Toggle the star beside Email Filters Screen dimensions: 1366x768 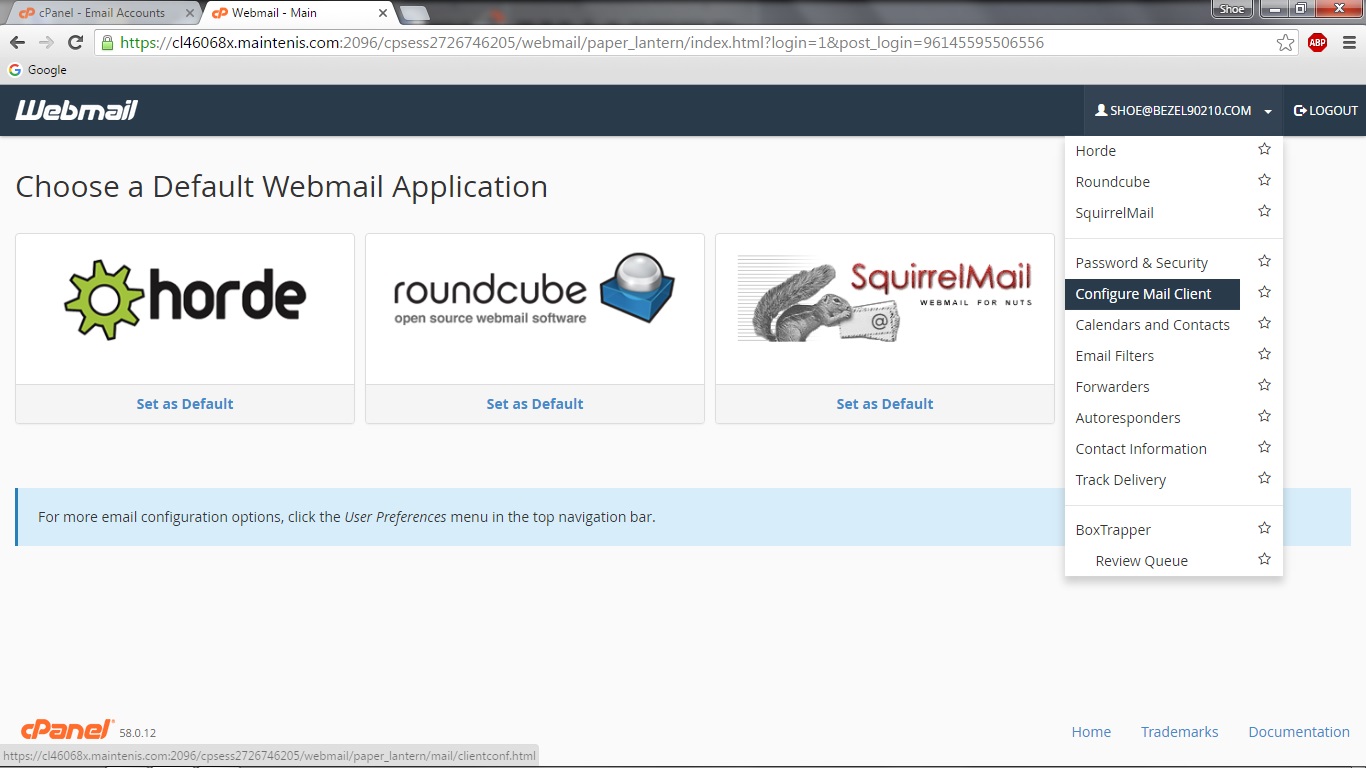[x=1264, y=354]
